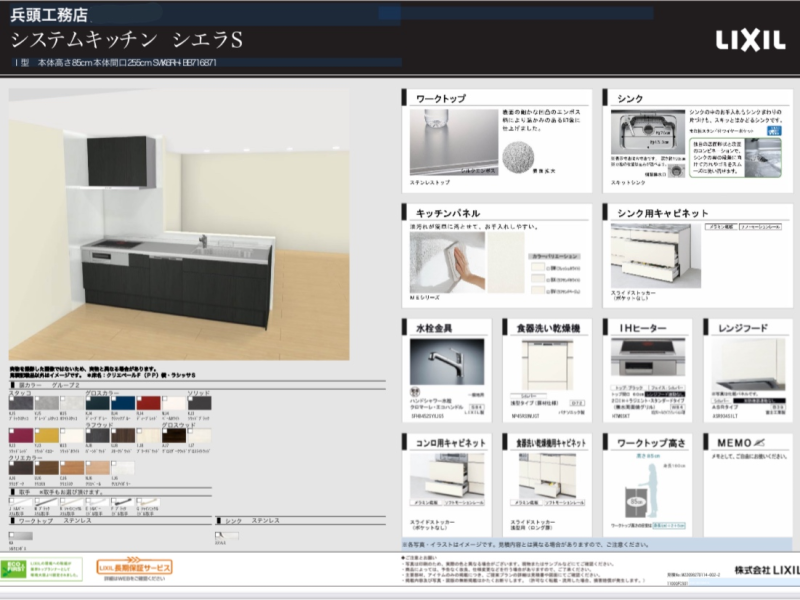Click the round embossed texture sample image

click(x=518, y=157)
